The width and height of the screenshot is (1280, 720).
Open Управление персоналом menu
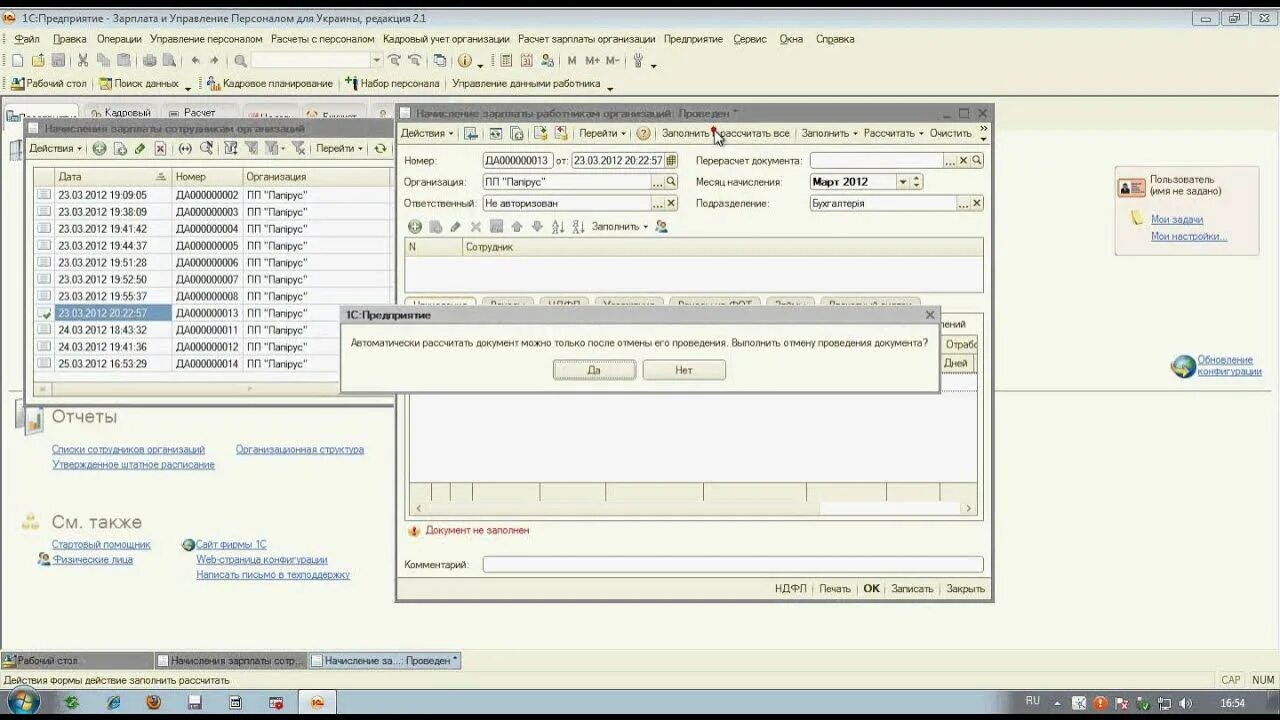tap(206, 39)
